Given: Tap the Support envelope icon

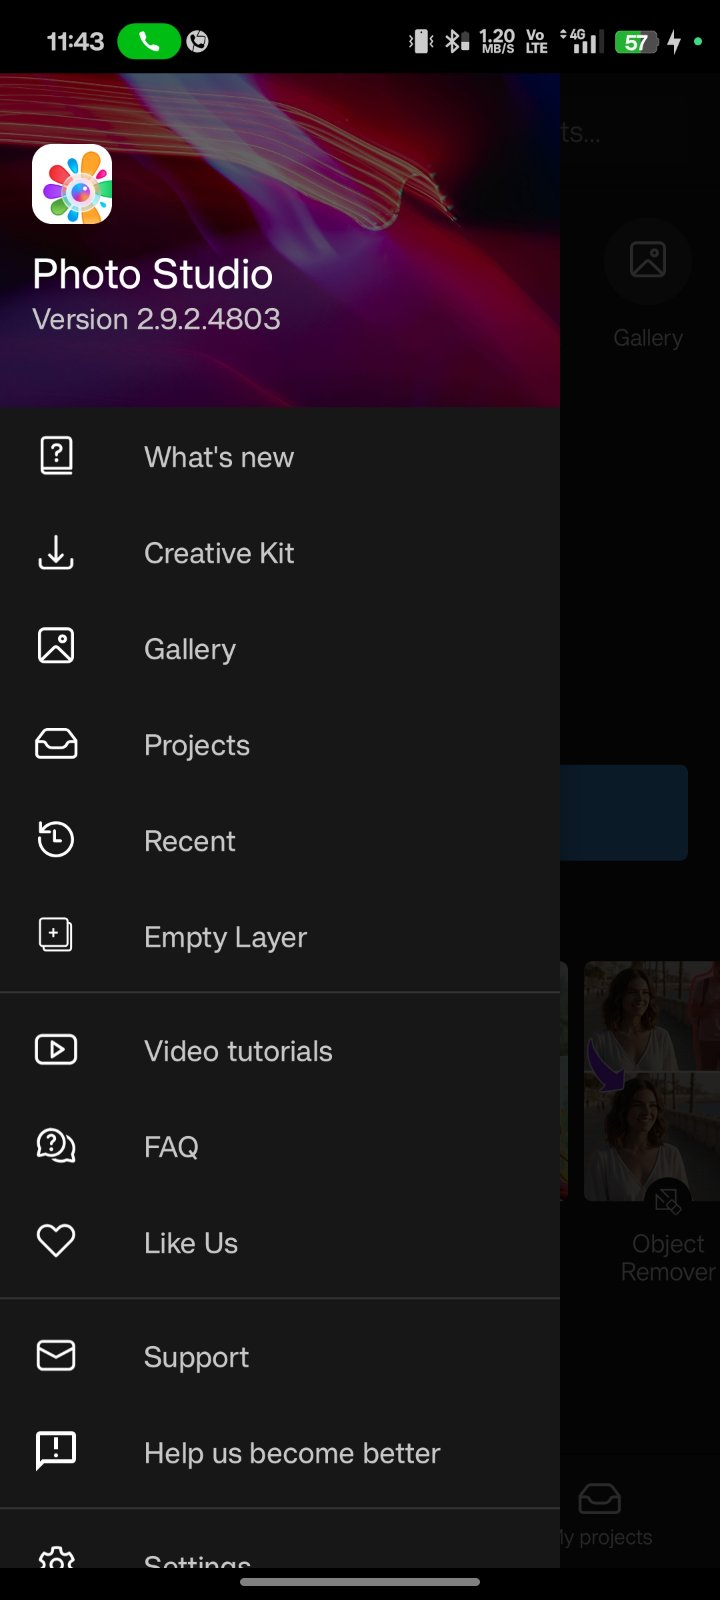Looking at the screenshot, I should click(56, 1356).
